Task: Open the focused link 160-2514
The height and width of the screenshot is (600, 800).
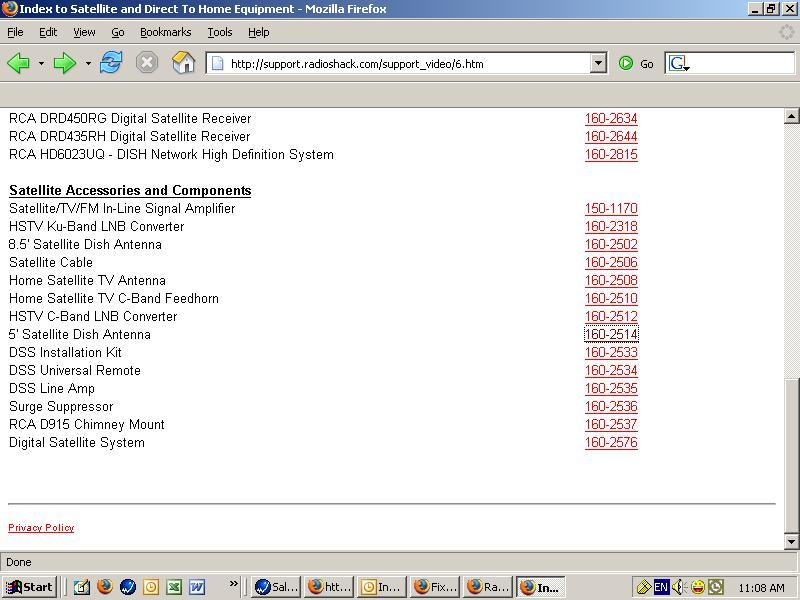Action: pyautogui.click(x=611, y=335)
